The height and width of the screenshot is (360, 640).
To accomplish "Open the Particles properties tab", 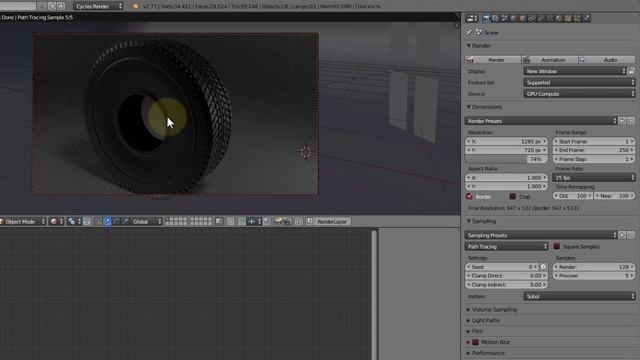I will pyautogui.click(x=577, y=18).
